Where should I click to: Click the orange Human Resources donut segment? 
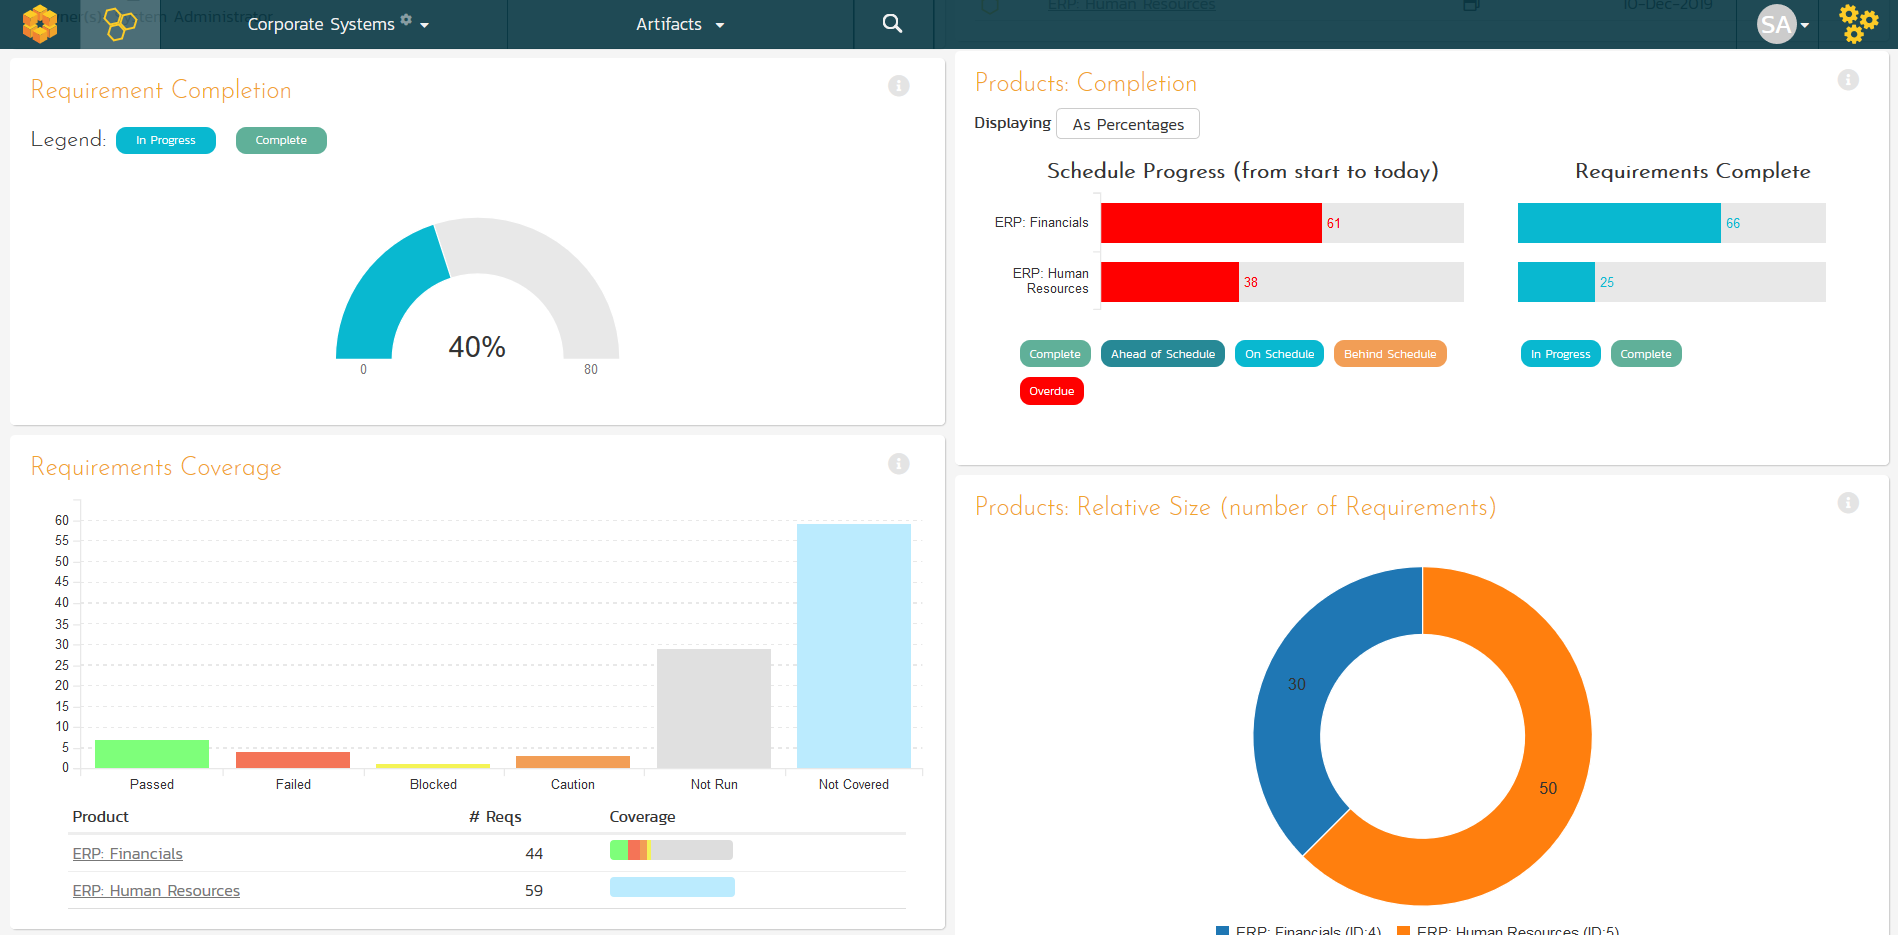point(1540,800)
